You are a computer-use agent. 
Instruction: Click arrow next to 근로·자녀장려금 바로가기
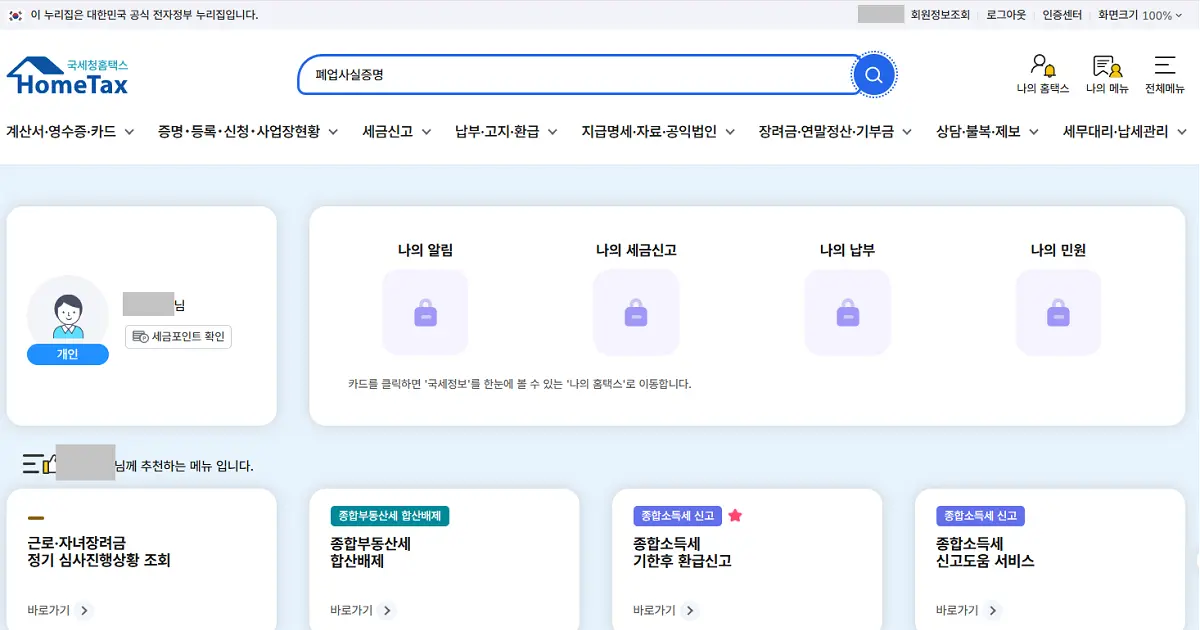tap(84, 610)
